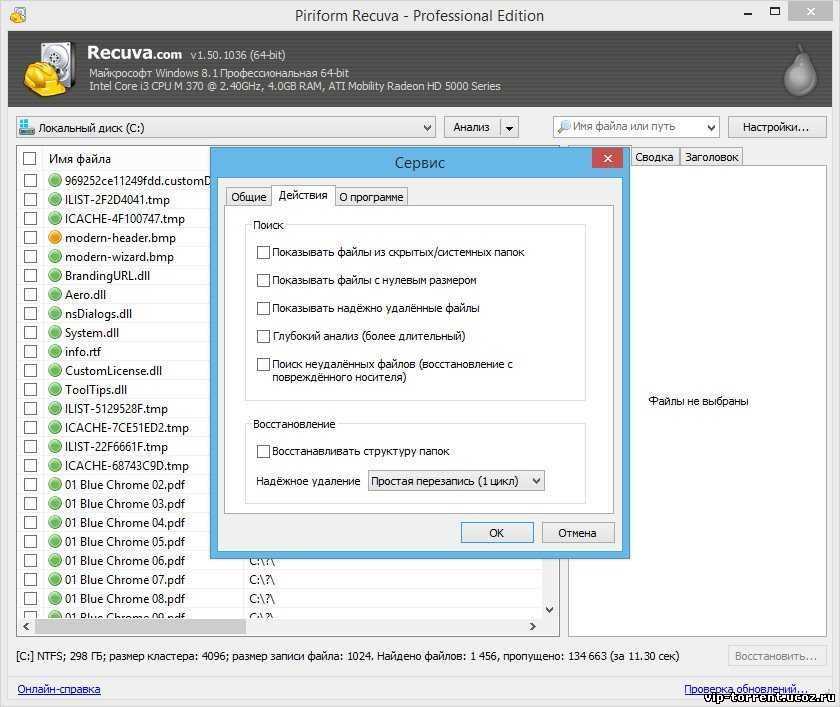Enable the deep scan (Глубокий анализ) checkbox
This screenshot has width=840, height=707.
coord(263,336)
